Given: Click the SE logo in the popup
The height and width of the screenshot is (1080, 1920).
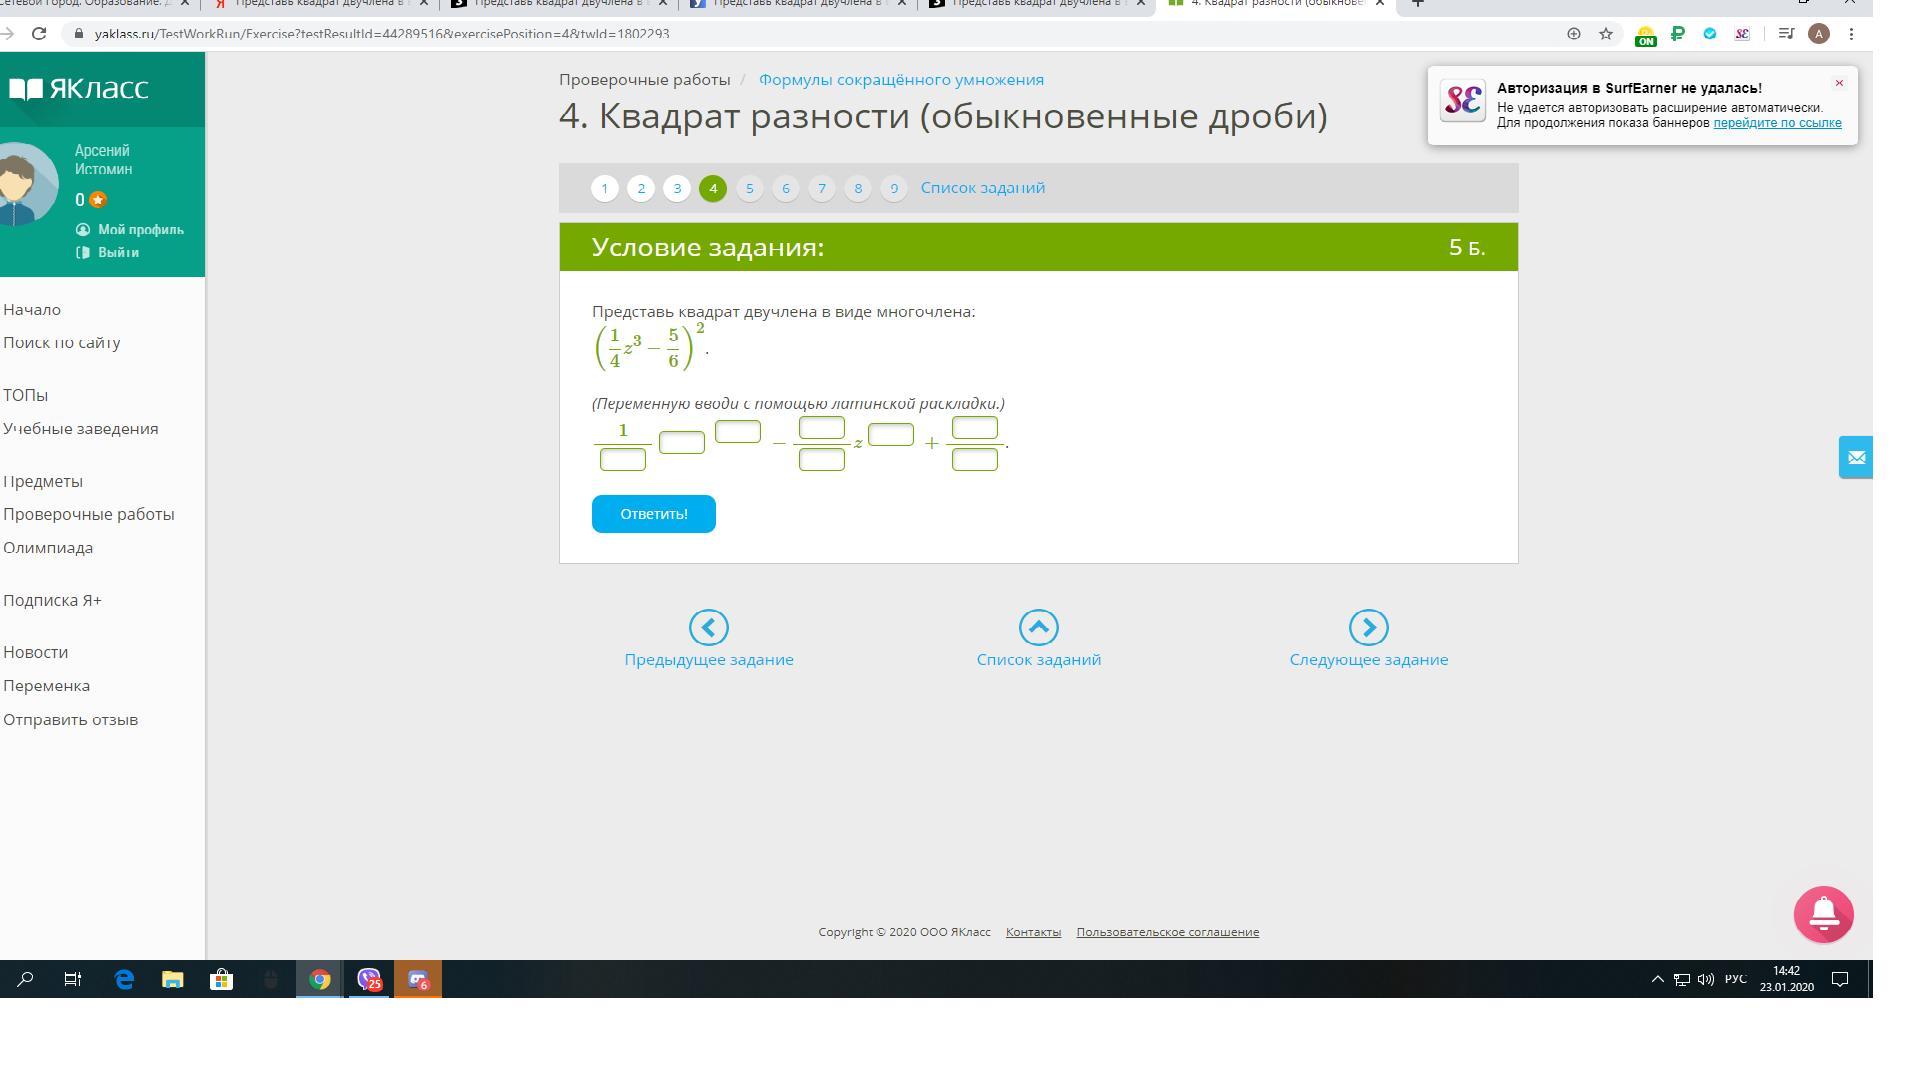Looking at the screenshot, I should pos(1463,100).
